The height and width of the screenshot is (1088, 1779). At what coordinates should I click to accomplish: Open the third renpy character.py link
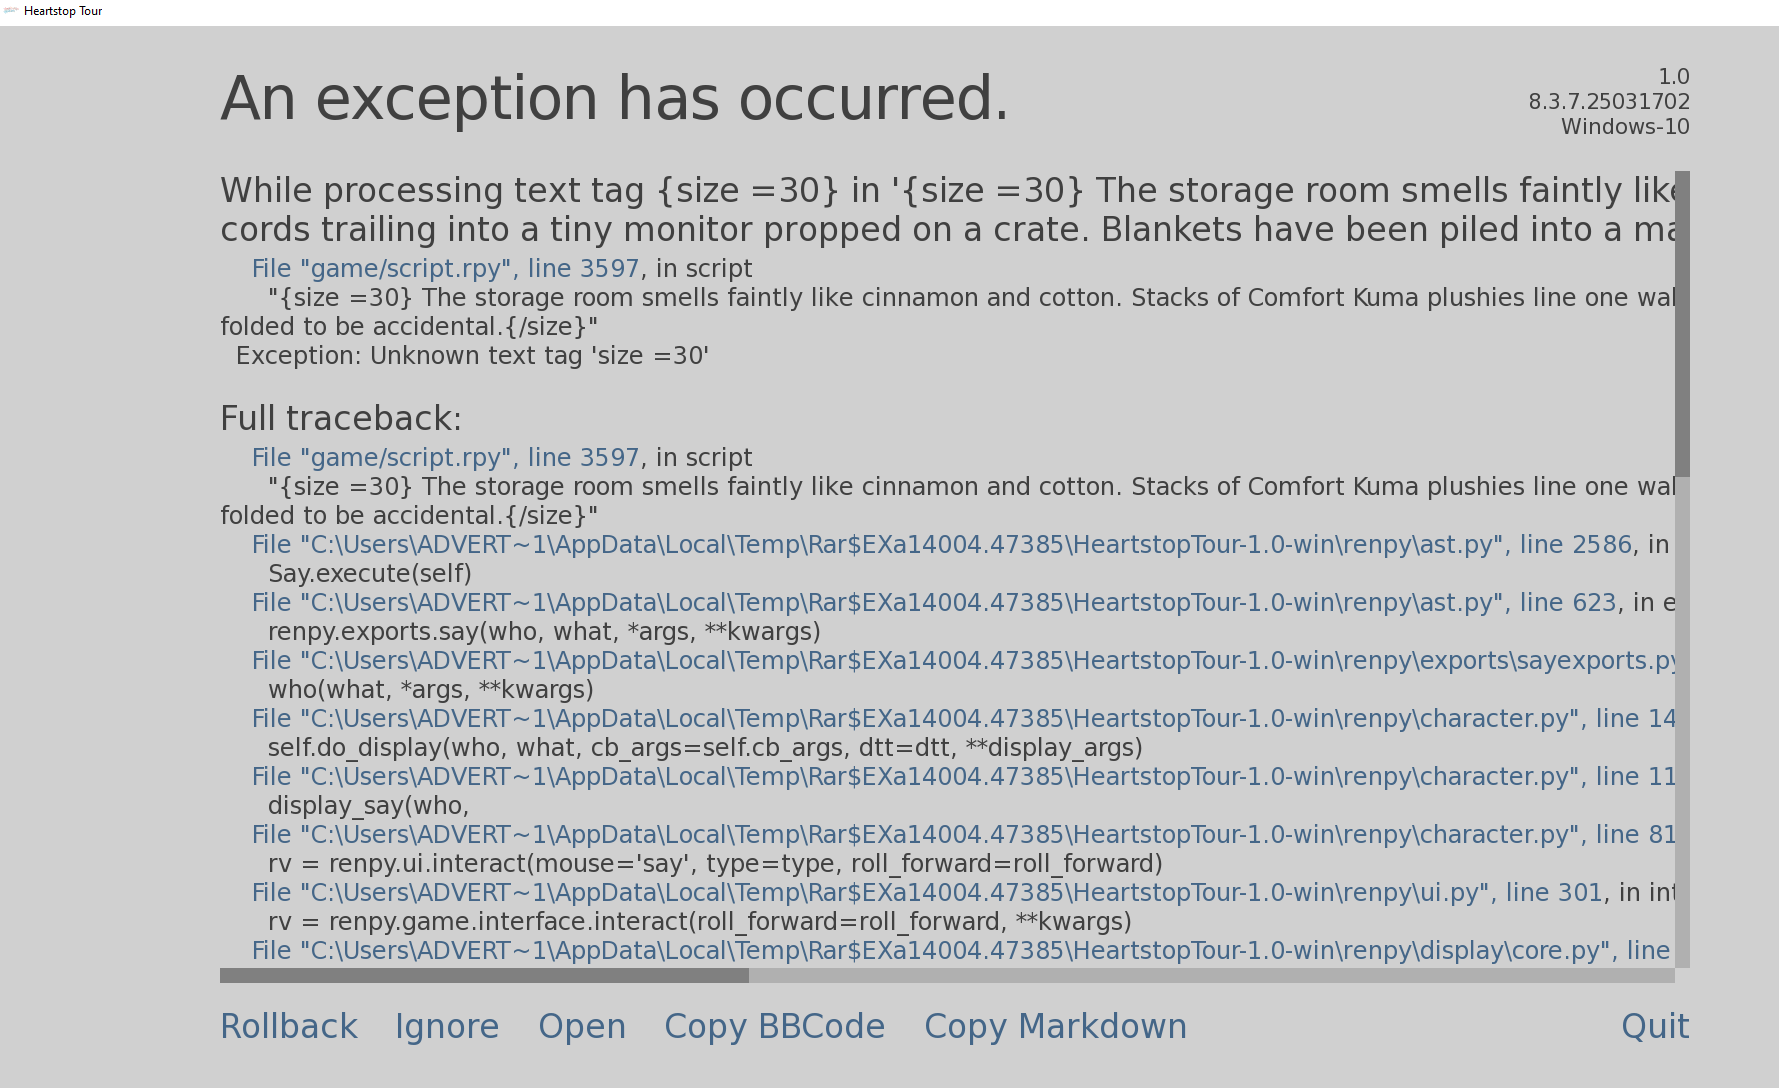[x=963, y=835]
